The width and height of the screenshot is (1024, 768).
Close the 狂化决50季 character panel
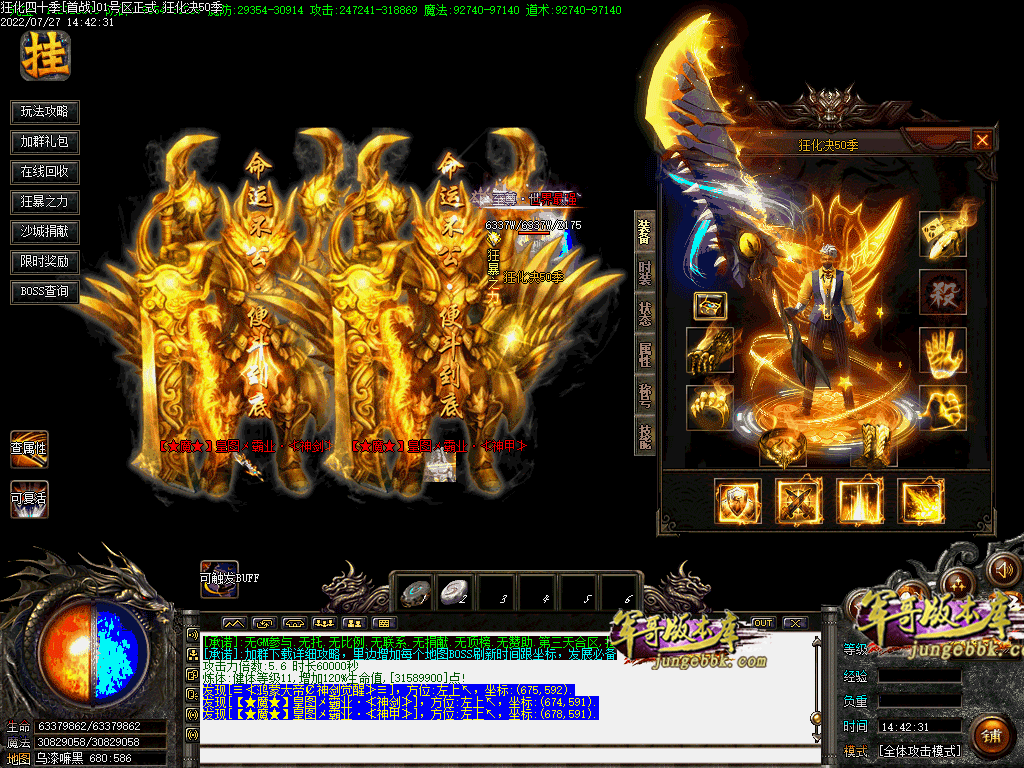click(x=982, y=140)
